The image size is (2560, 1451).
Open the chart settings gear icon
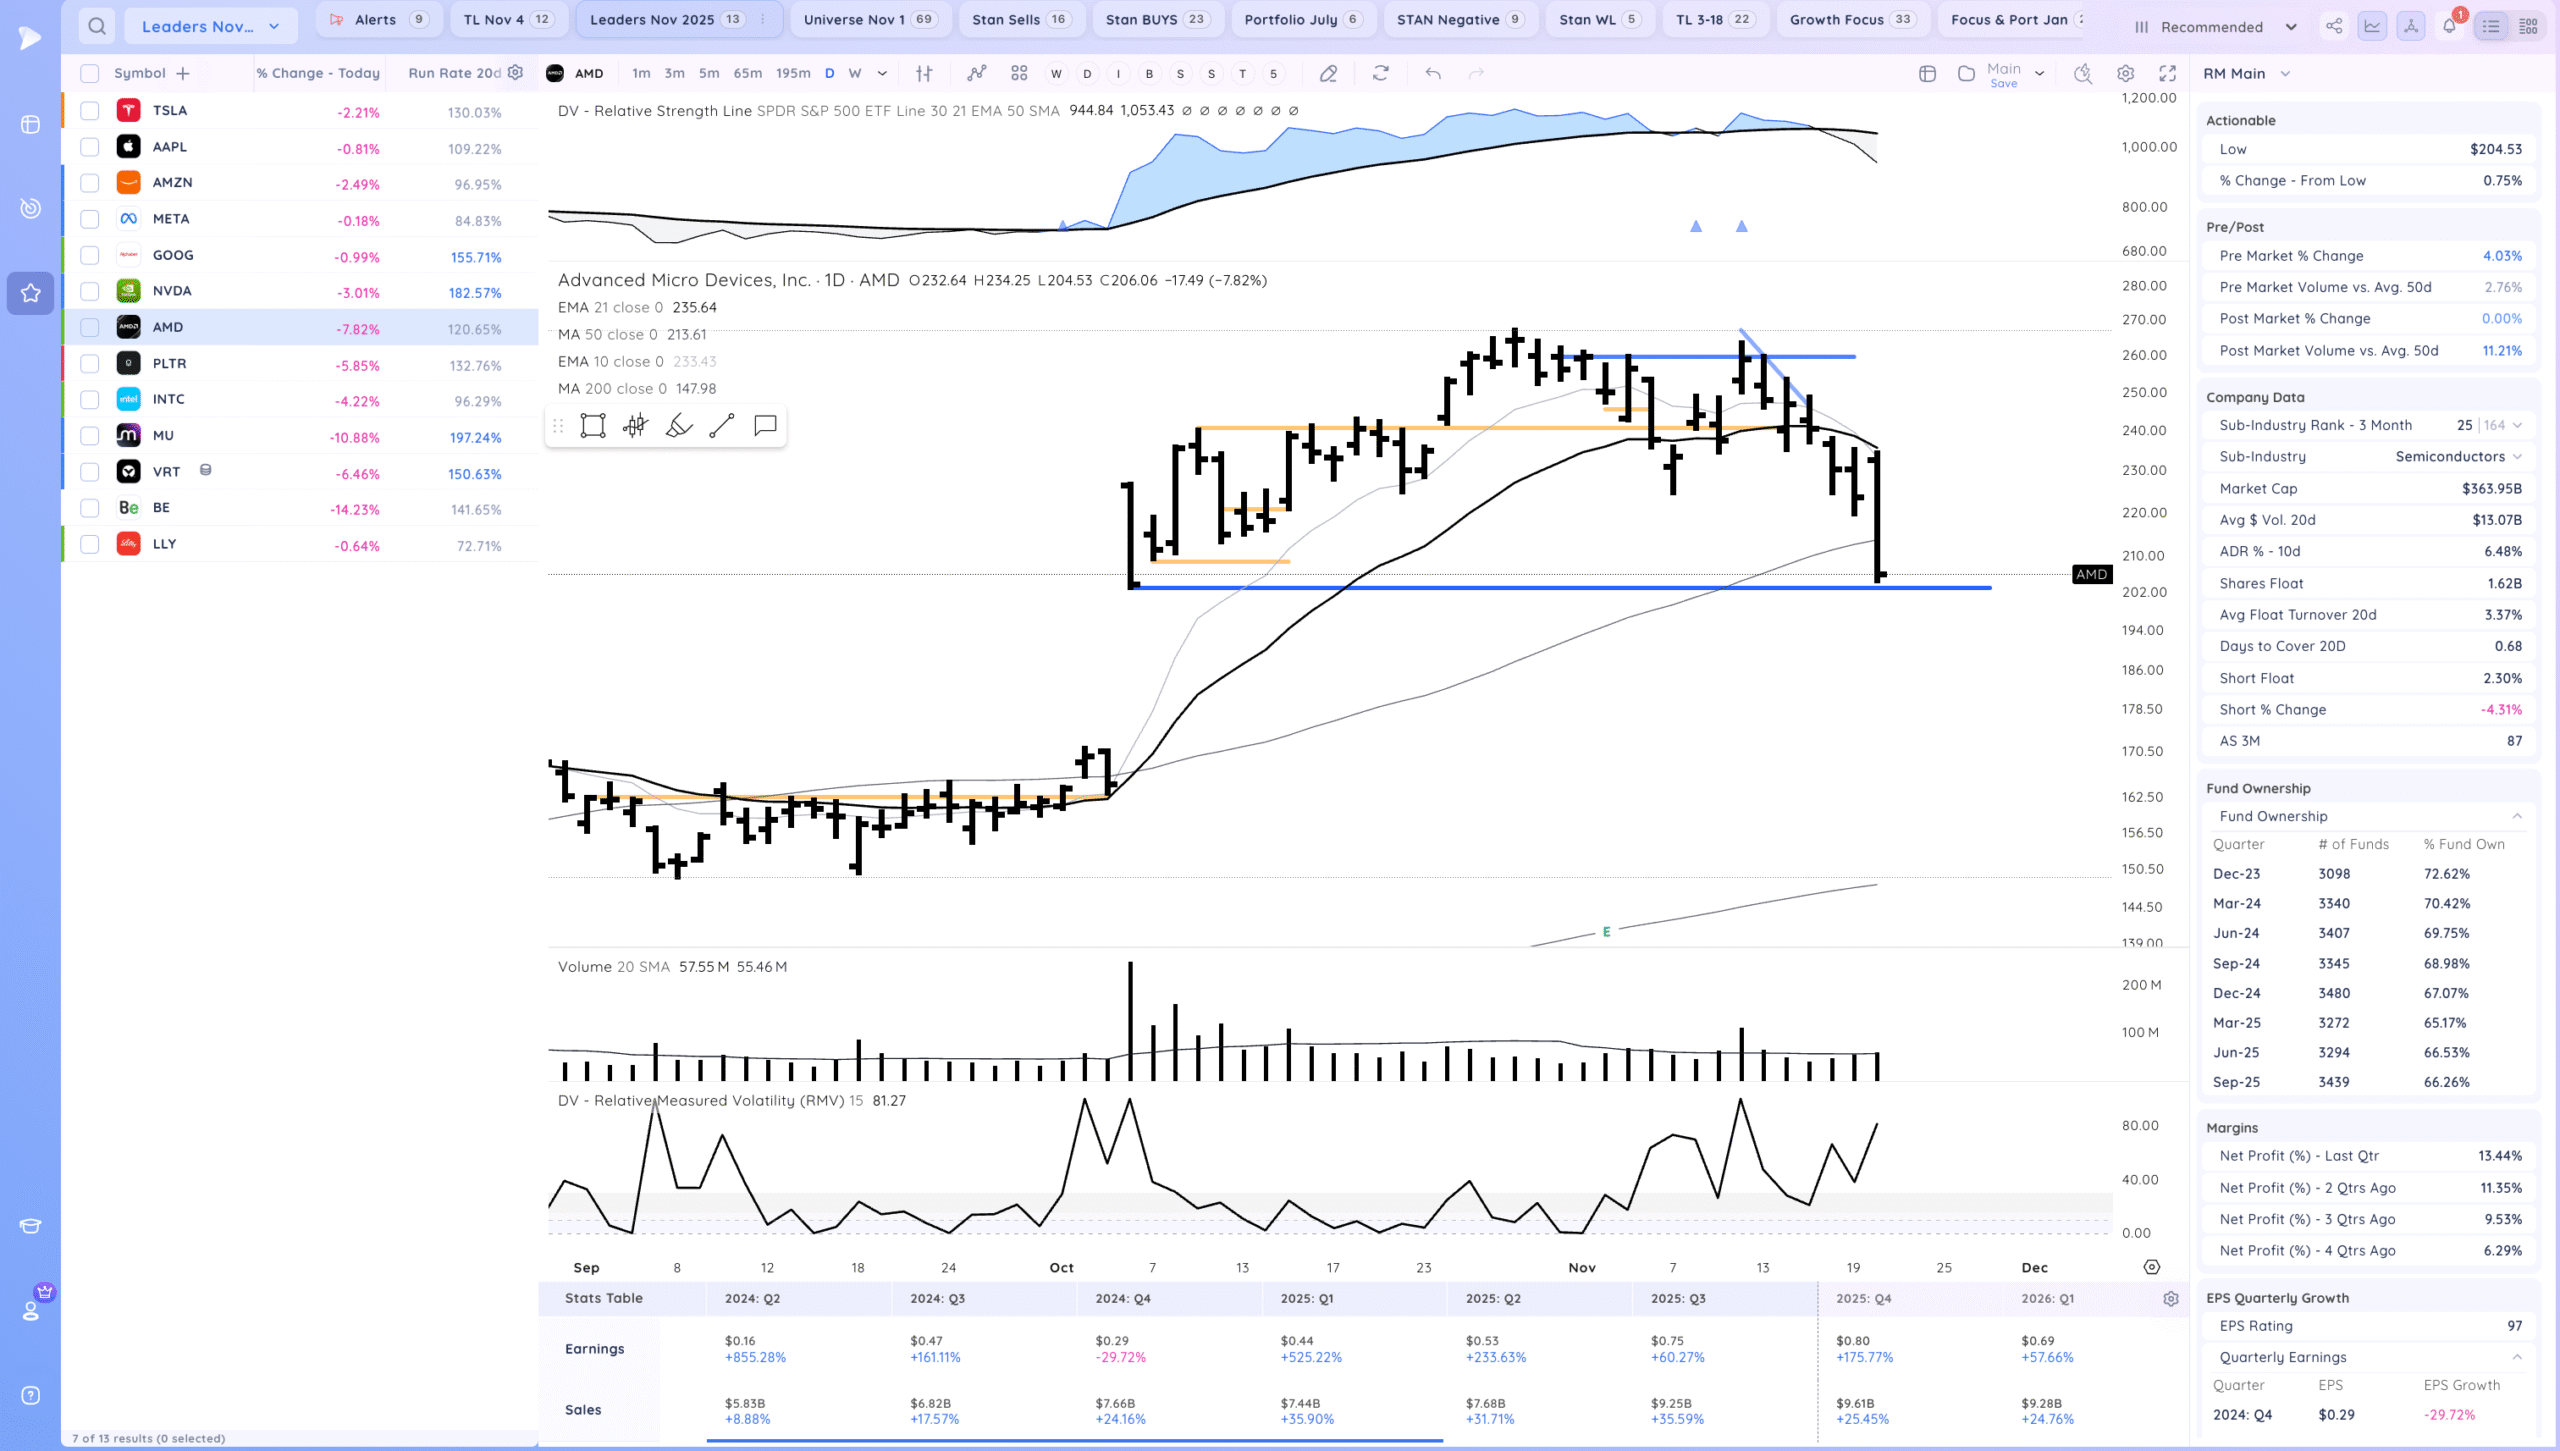[2125, 73]
